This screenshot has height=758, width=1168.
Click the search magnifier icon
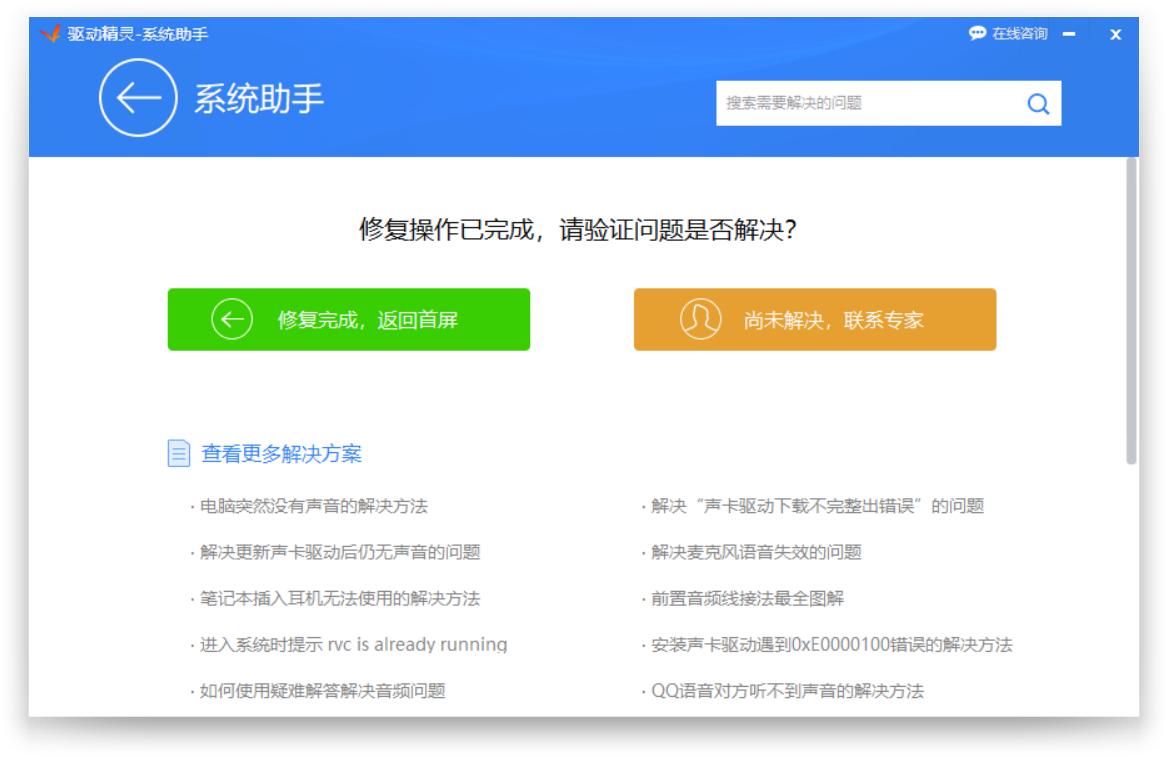1038,103
